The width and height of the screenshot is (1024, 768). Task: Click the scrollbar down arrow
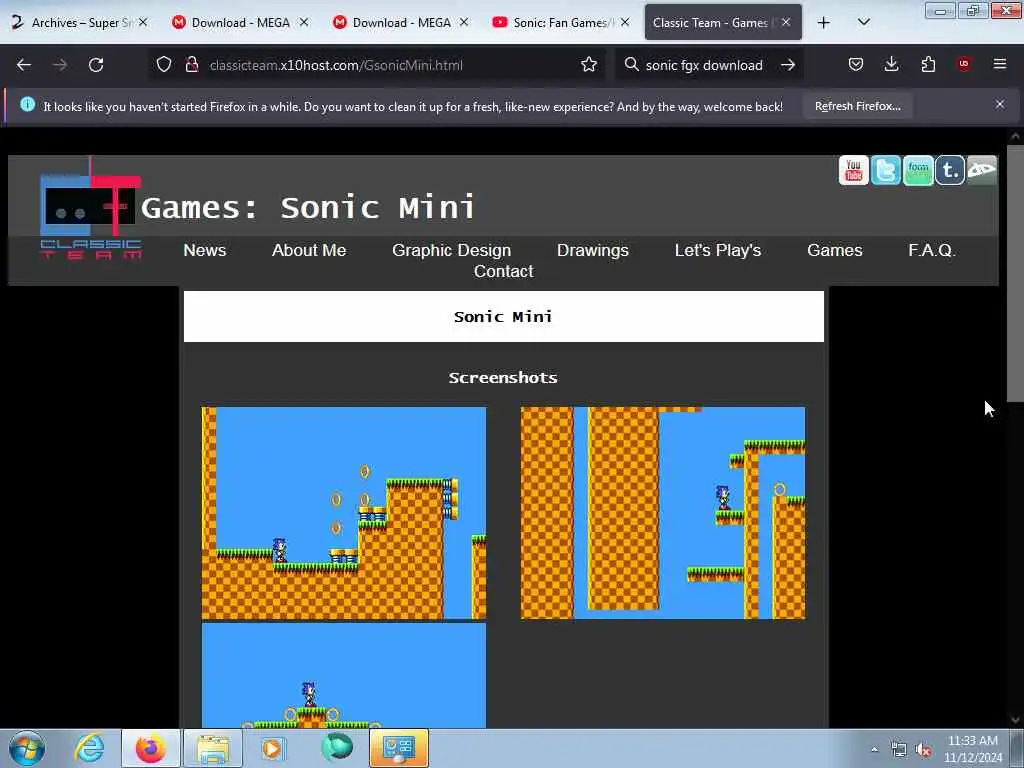pyautogui.click(x=1015, y=720)
